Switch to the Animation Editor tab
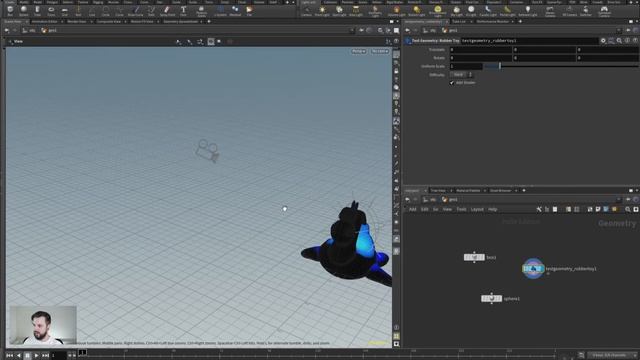640x360 pixels. [44, 22]
